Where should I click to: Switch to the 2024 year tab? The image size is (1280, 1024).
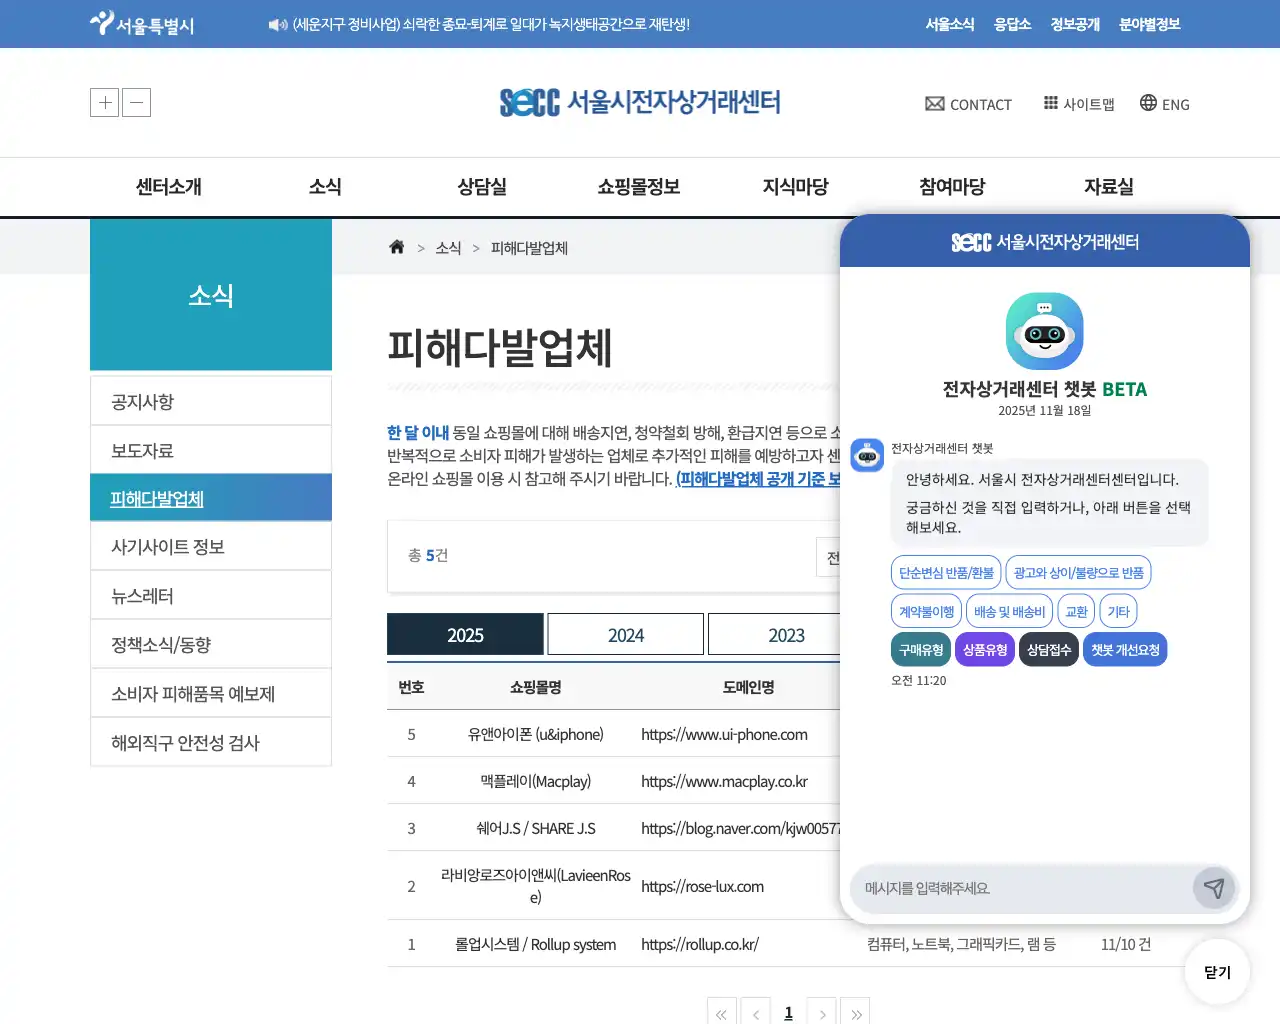click(x=625, y=634)
